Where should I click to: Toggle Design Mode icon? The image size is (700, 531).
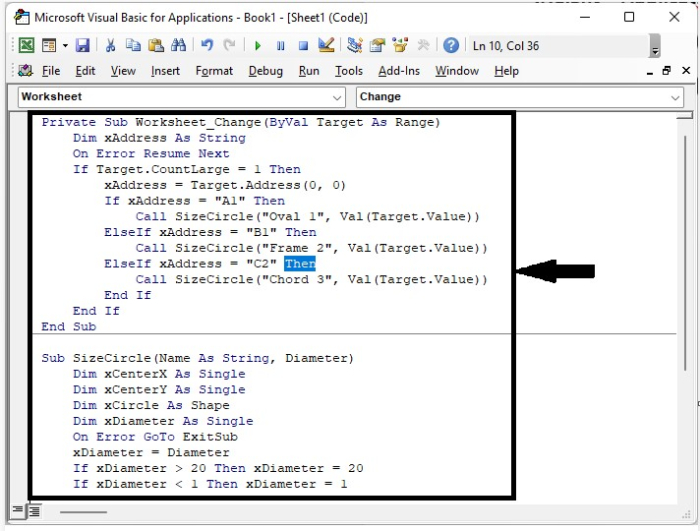[x=326, y=46]
